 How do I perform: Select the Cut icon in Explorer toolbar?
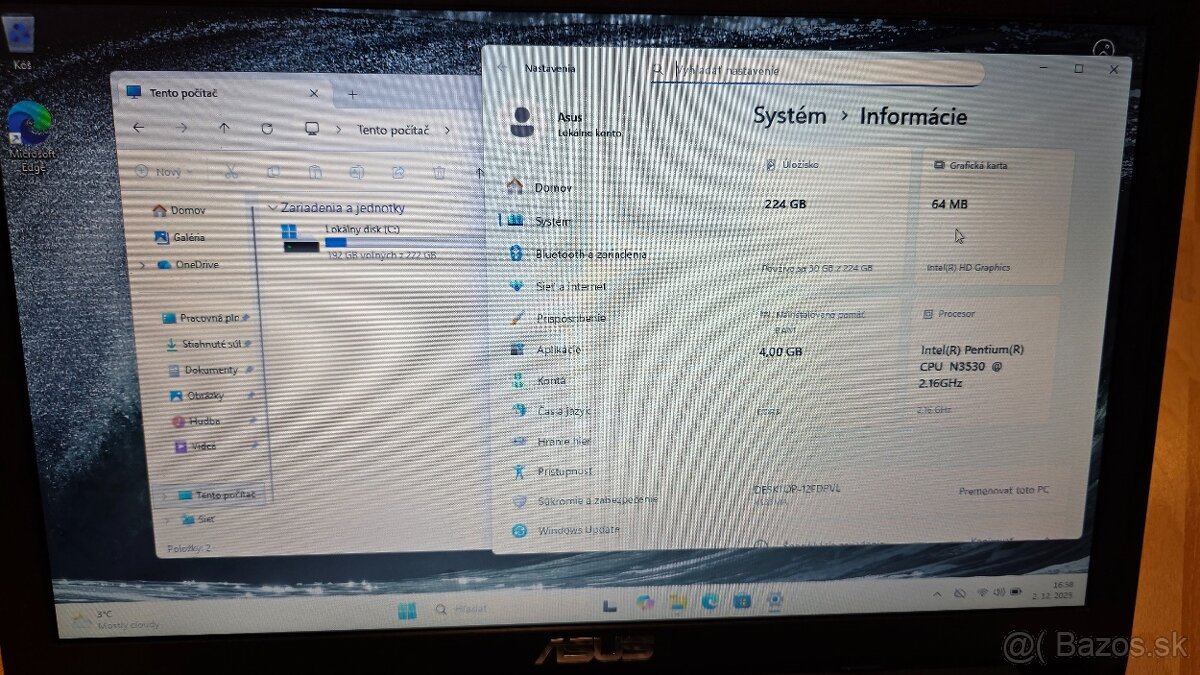231,172
